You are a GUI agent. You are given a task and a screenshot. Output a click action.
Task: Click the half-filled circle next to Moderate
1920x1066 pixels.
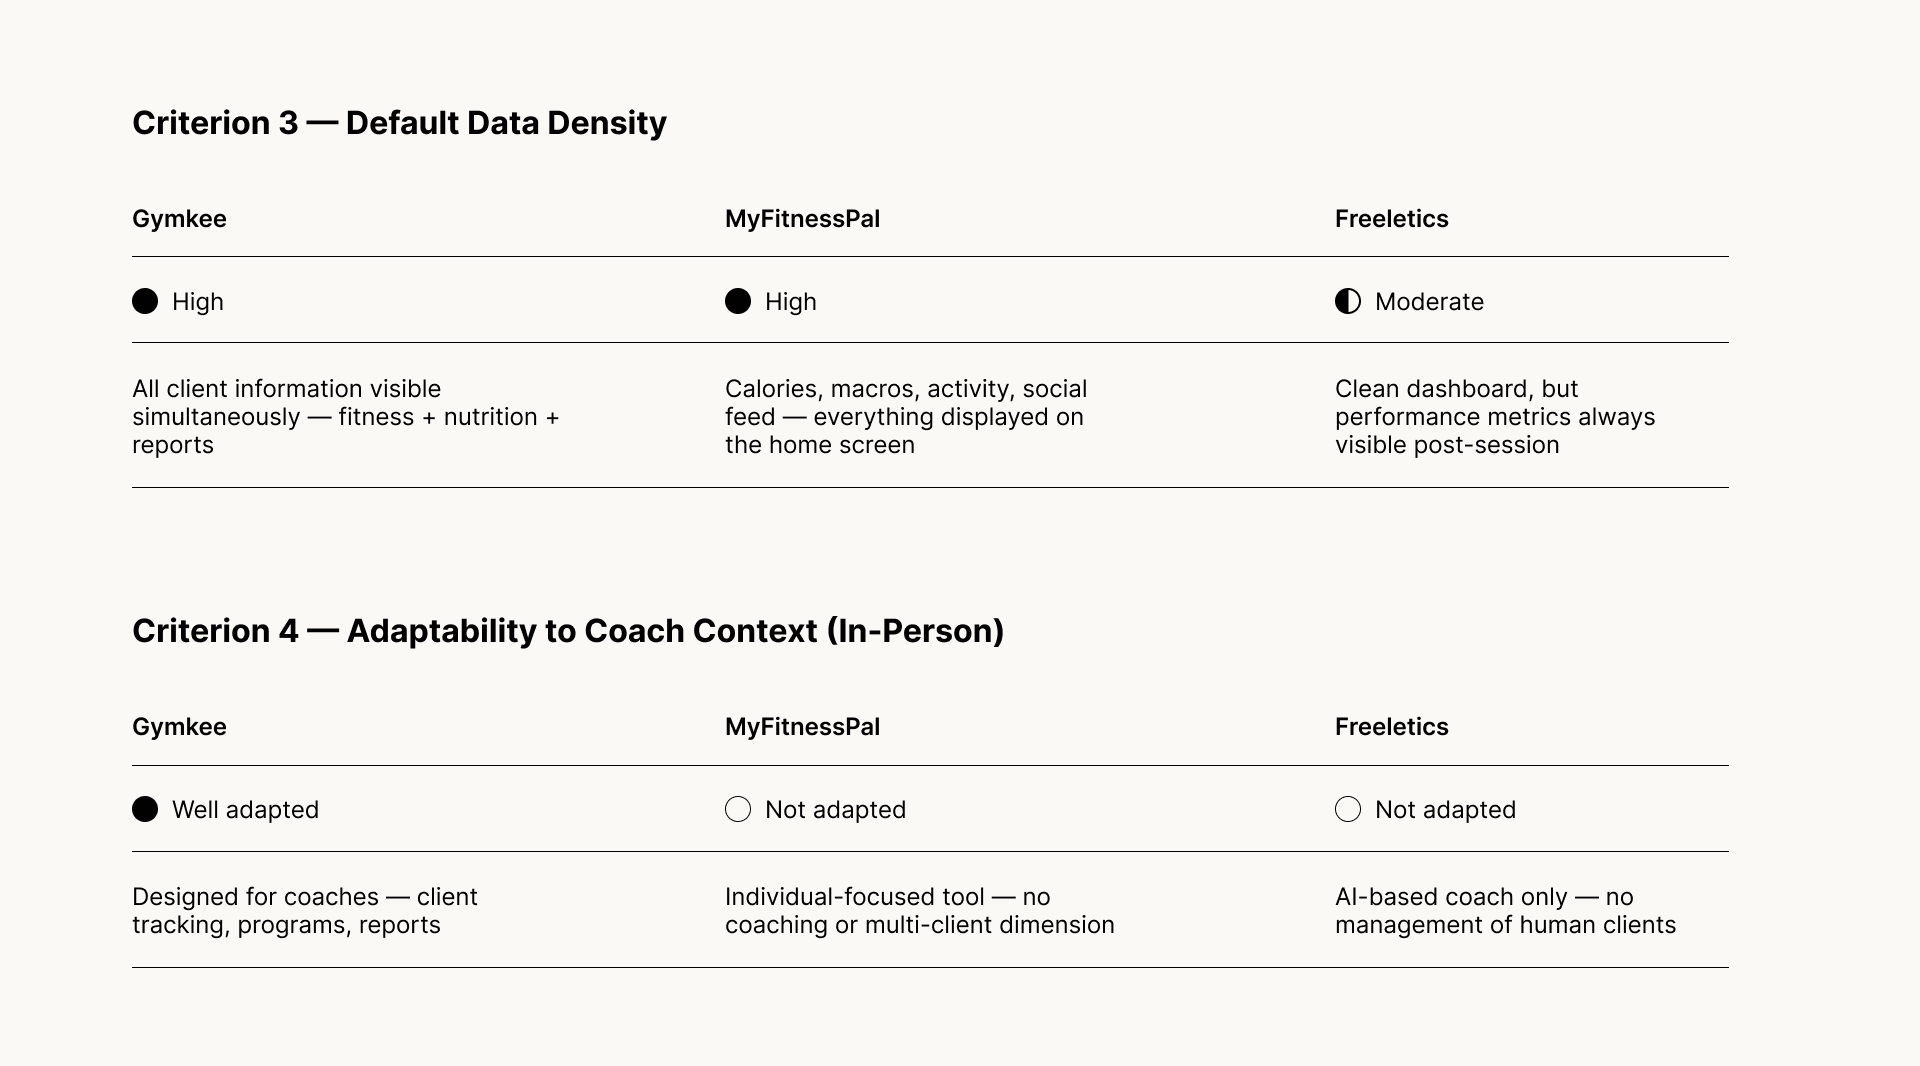pyautogui.click(x=1348, y=301)
